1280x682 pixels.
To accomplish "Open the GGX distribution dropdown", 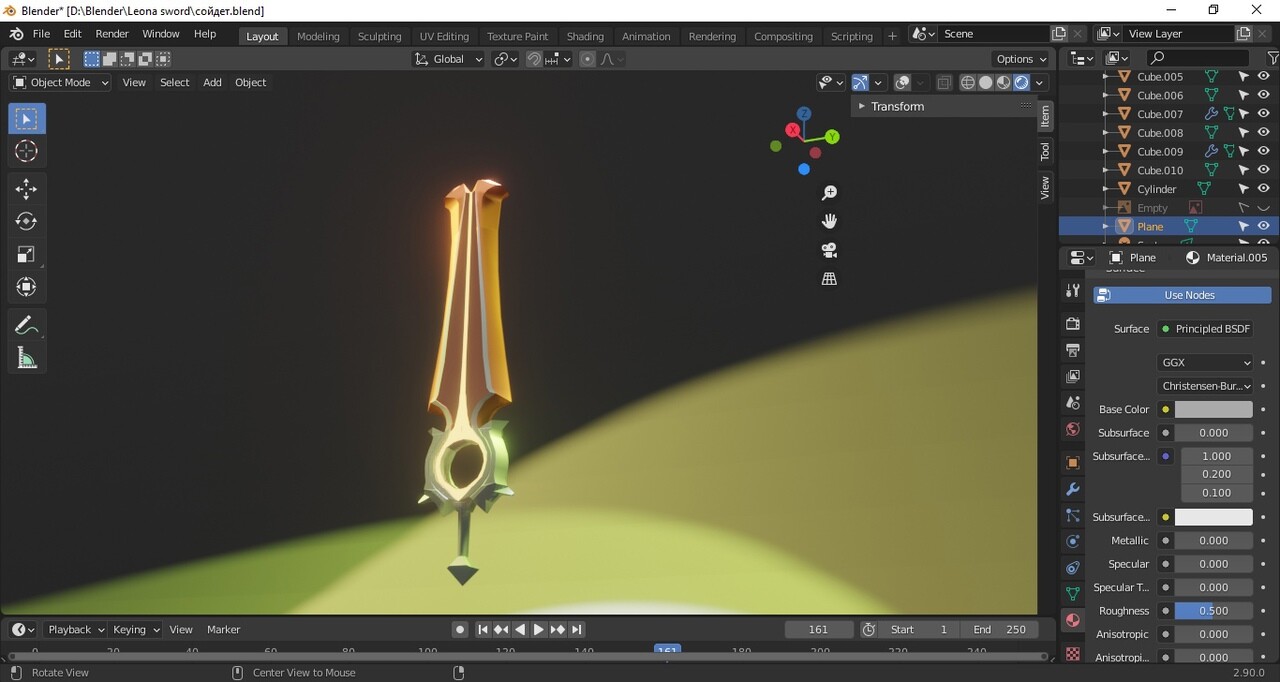I will [1205, 363].
